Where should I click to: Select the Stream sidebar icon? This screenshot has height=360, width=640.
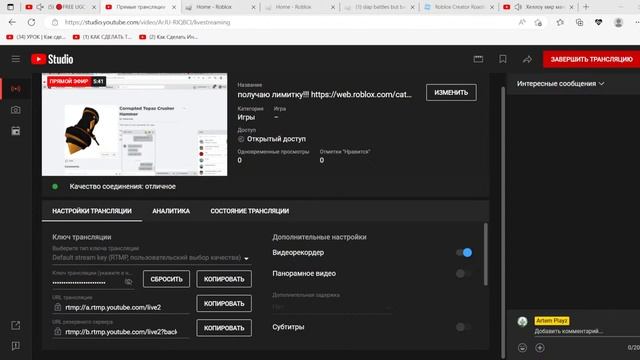tap(16, 89)
